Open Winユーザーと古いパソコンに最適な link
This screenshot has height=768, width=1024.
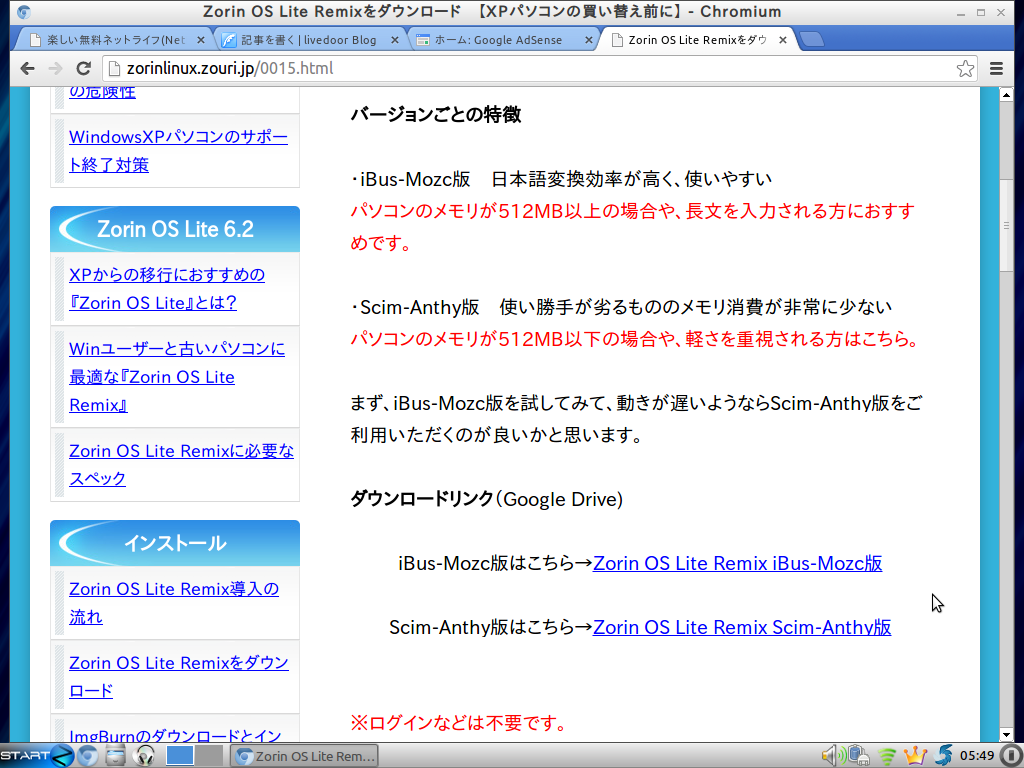pos(177,377)
